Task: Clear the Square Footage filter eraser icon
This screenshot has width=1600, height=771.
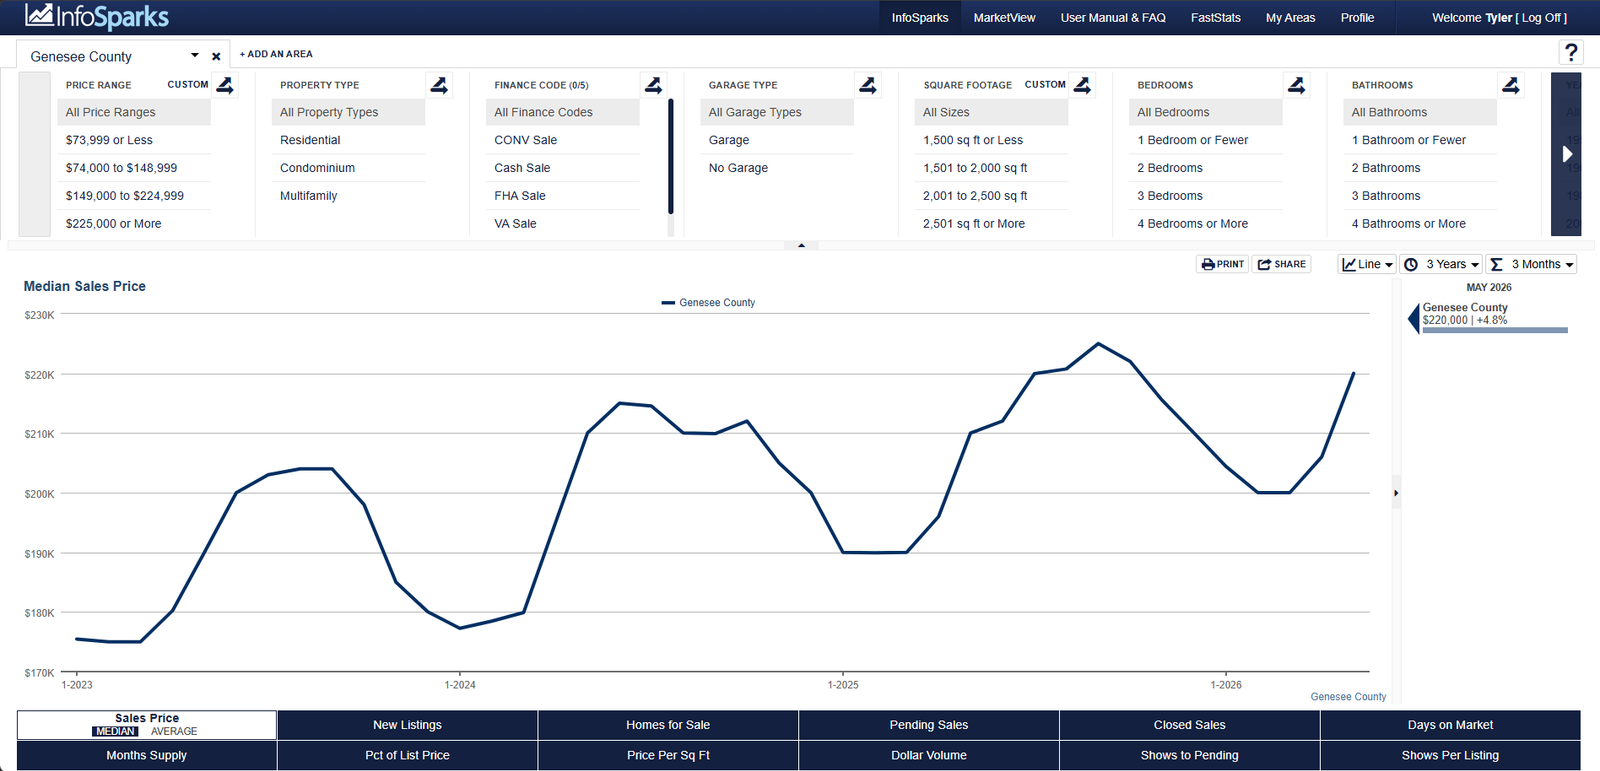Action: click(1082, 85)
